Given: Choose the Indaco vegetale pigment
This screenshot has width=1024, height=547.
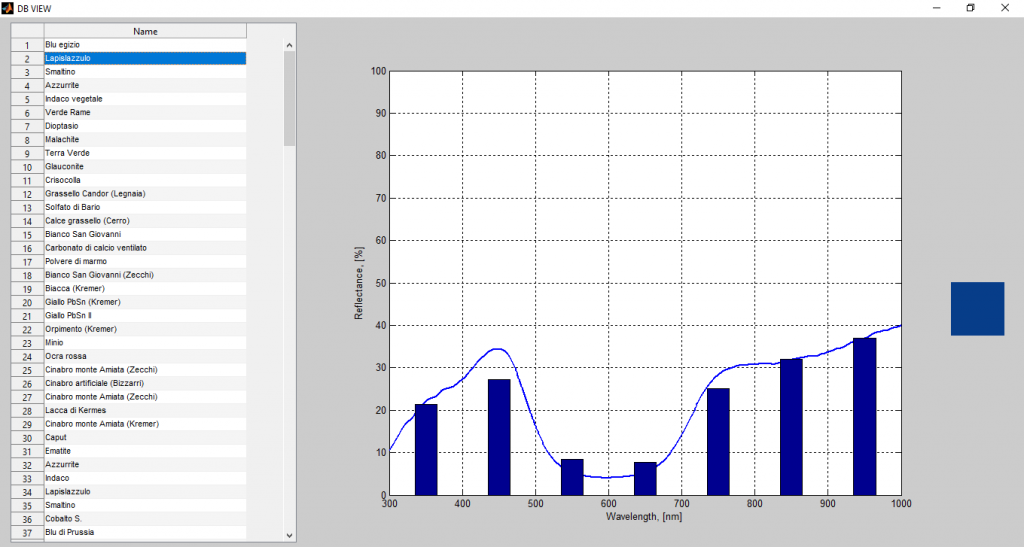Looking at the screenshot, I should point(145,99).
